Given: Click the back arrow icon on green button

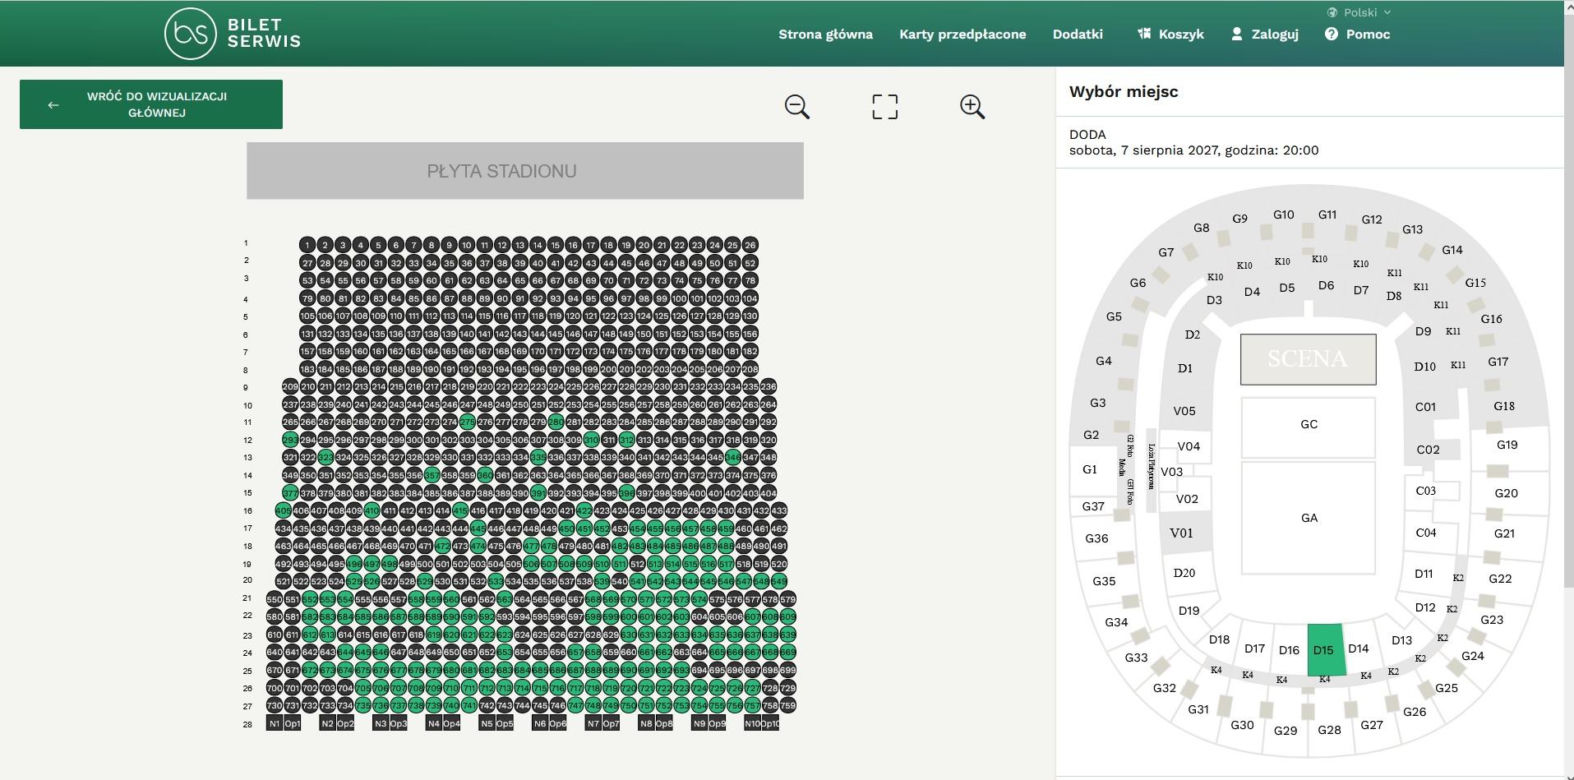Looking at the screenshot, I should coord(53,105).
